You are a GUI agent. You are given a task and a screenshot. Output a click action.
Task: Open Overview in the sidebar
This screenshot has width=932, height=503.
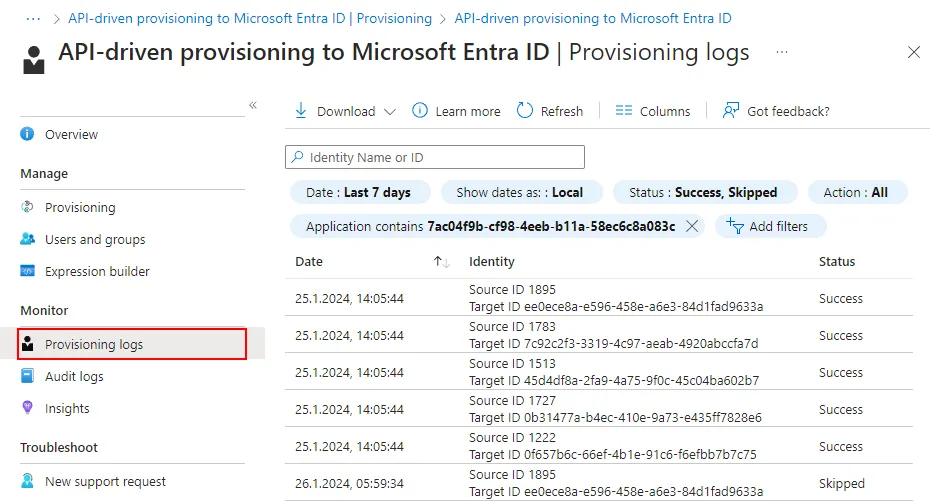point(71,135)
